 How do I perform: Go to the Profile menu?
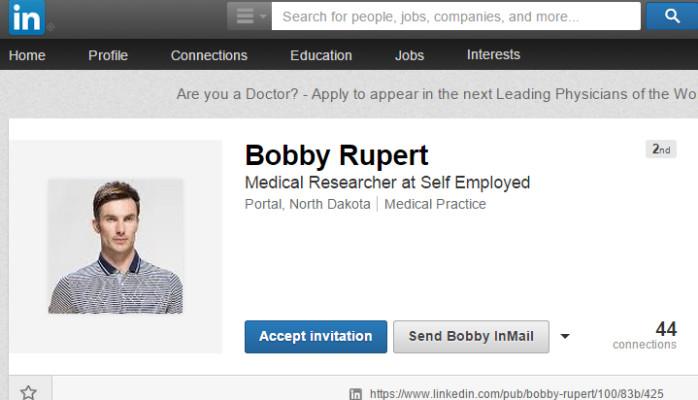[108, 55]
